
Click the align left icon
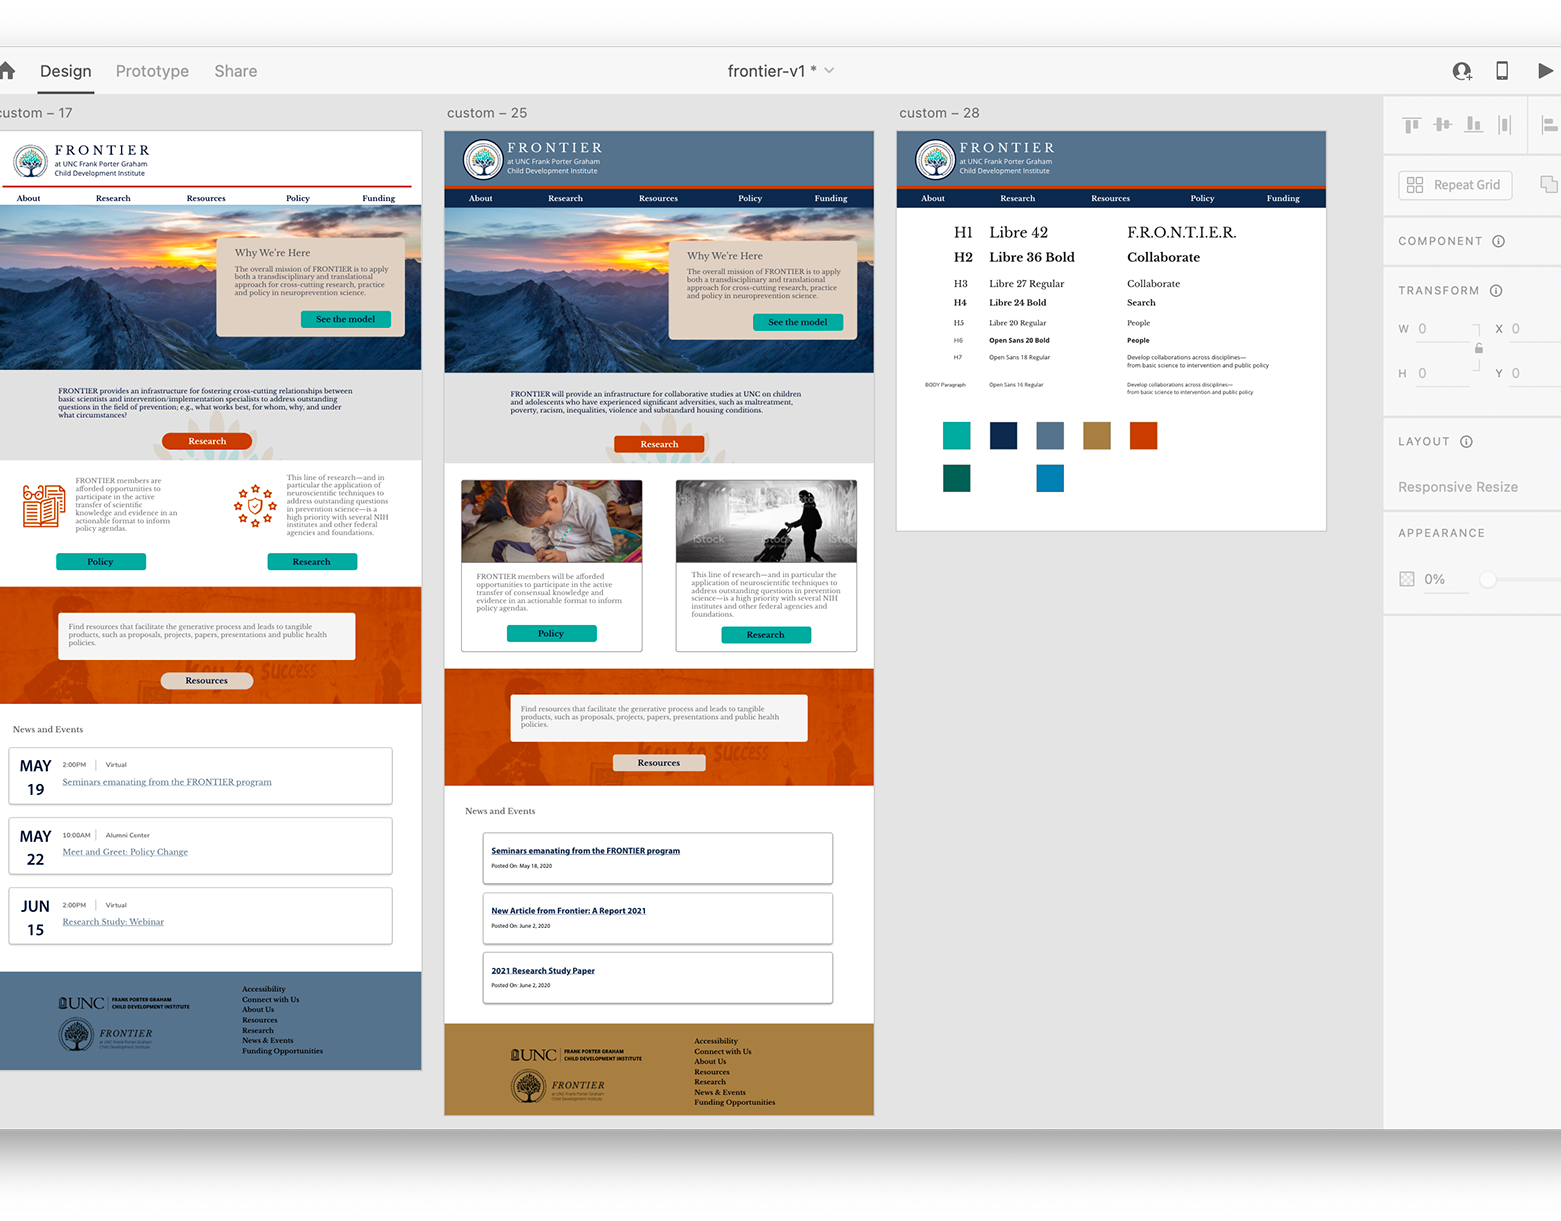[x=1550, y=125]
